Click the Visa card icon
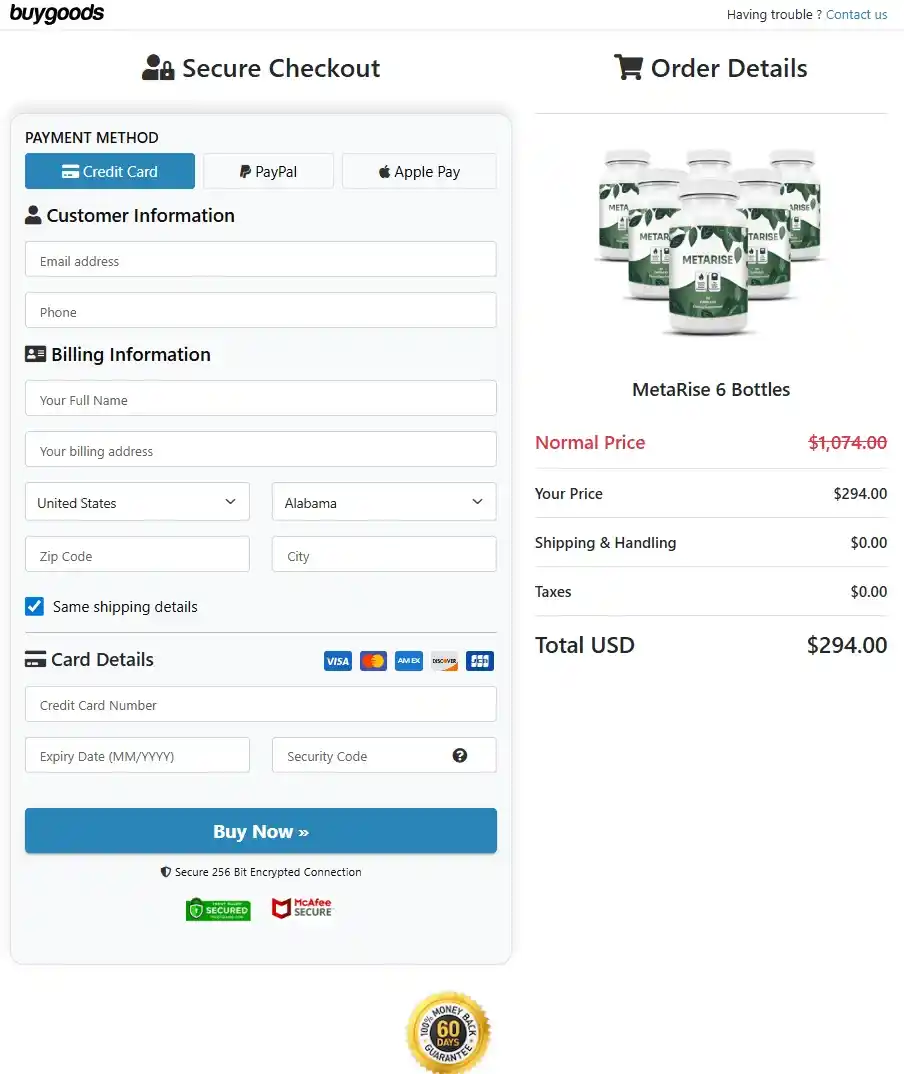This screenshot has height=1074, width=904. (x=337, y=661)
